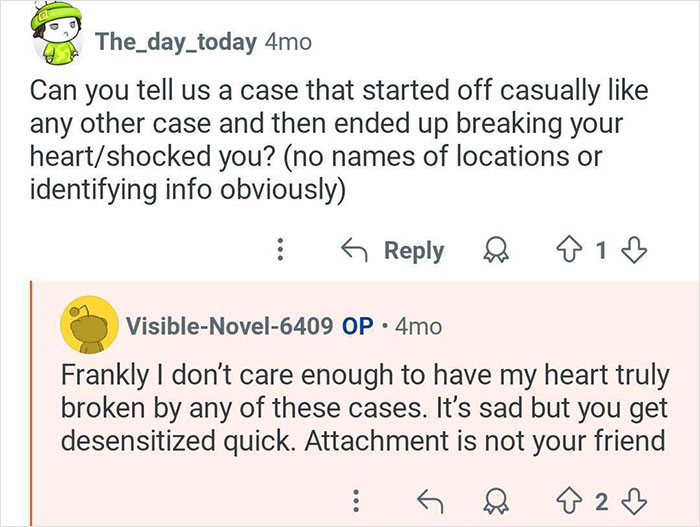Open Visible-Novel-6409's user profile link
The width and height of the screenshot is (700, 527).
click(x=229, y=326)
